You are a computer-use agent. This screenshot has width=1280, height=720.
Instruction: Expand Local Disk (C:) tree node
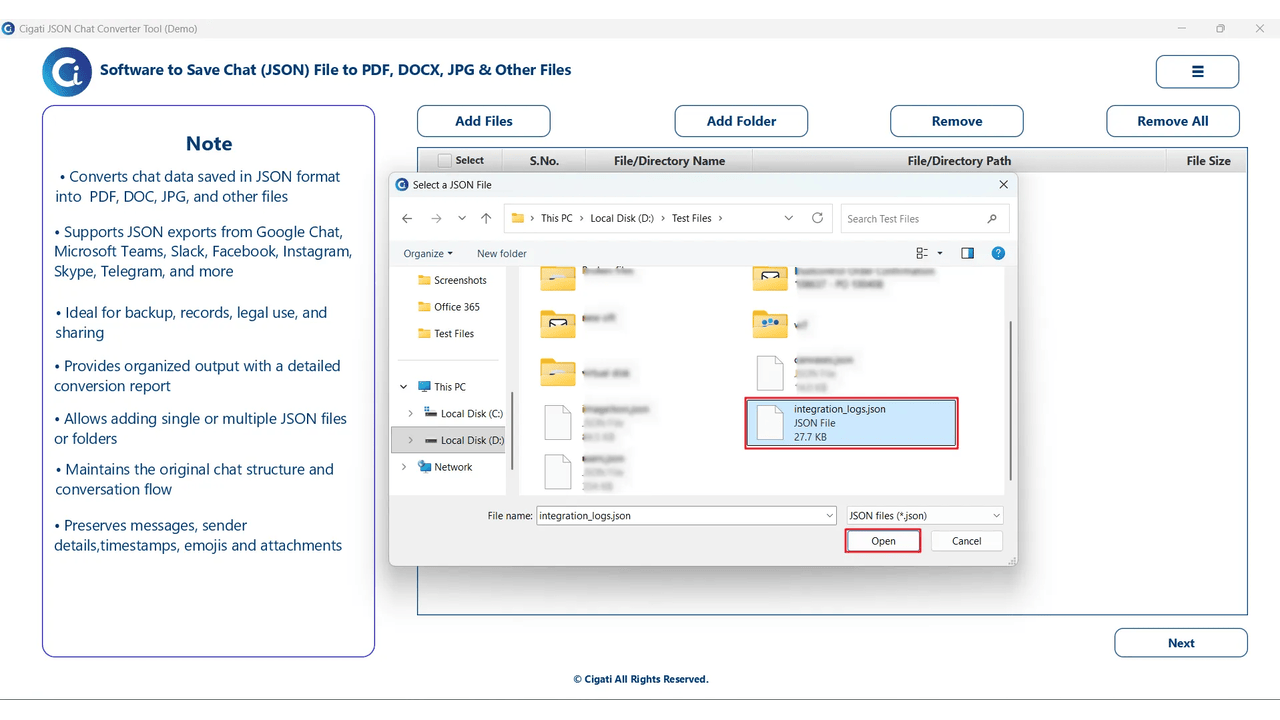click(x=410, y=413)
